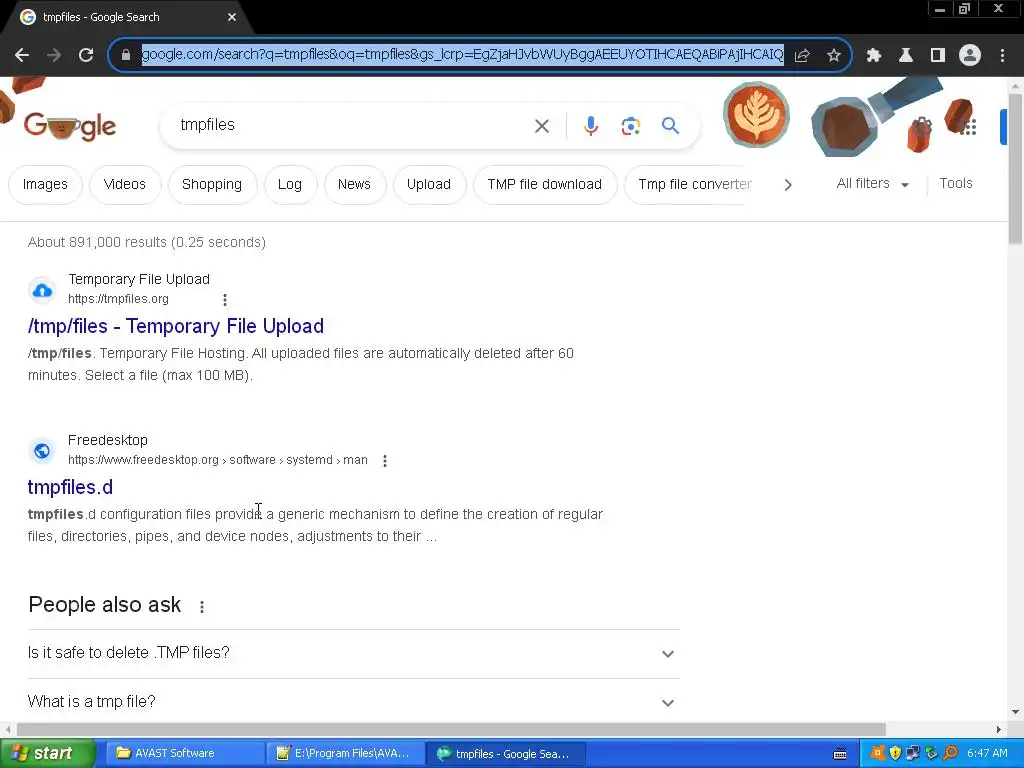Open /tmp/files - Temporary File Upload link
Screen dimensions: 1024x768
point(176,326)
